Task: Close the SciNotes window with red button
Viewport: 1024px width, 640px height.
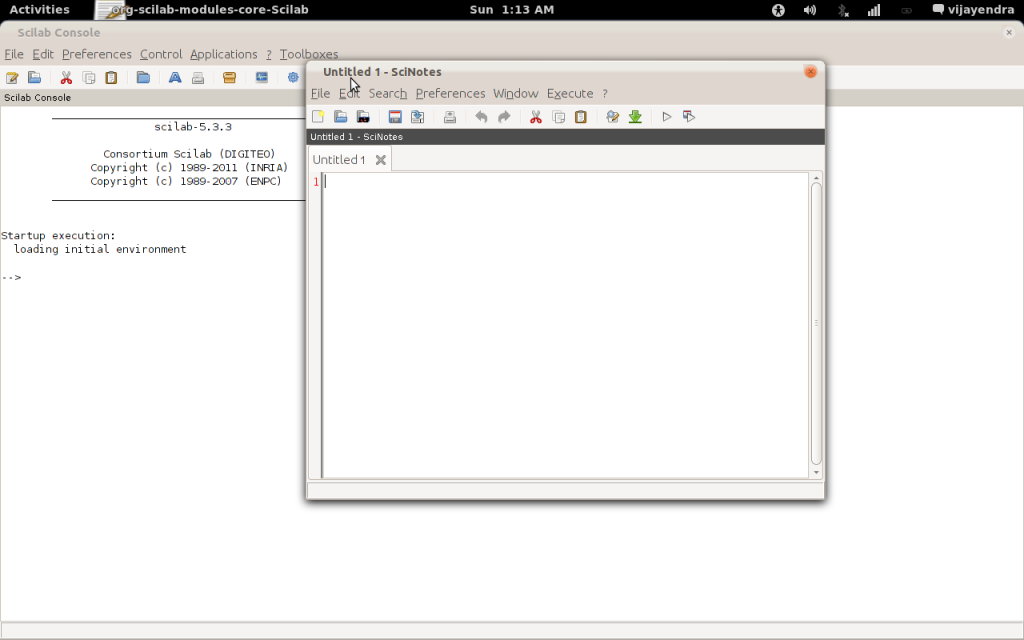Action: click(810, 72)
